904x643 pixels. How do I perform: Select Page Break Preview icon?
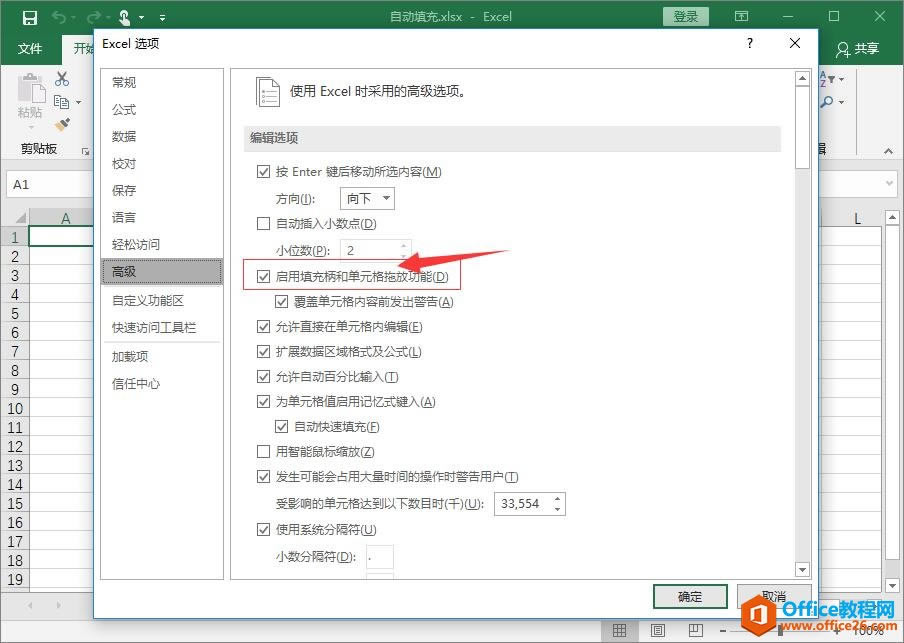pyautogui.click(x=695, y=630)
